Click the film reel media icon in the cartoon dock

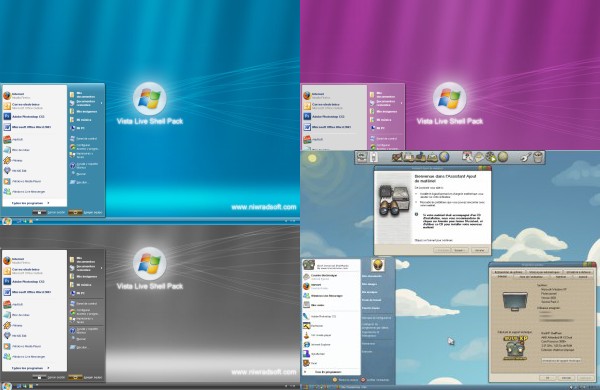tap(491, 157)
